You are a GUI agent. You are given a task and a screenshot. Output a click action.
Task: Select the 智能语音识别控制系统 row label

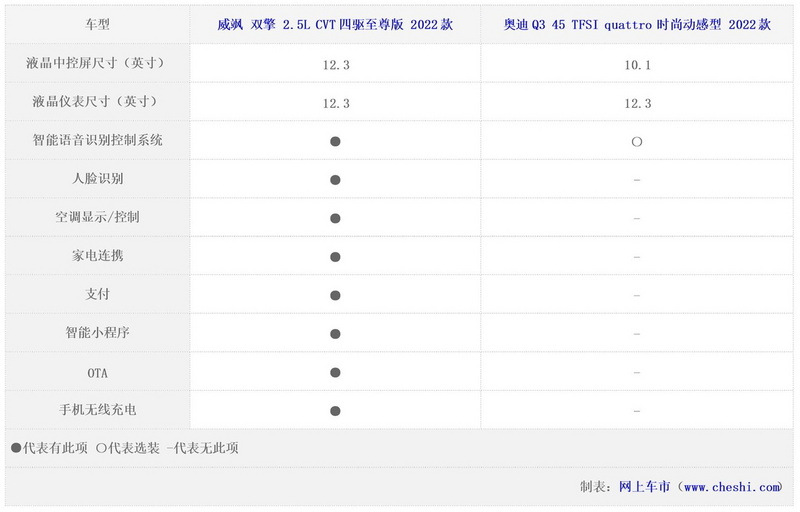click(x=97, y=140)
